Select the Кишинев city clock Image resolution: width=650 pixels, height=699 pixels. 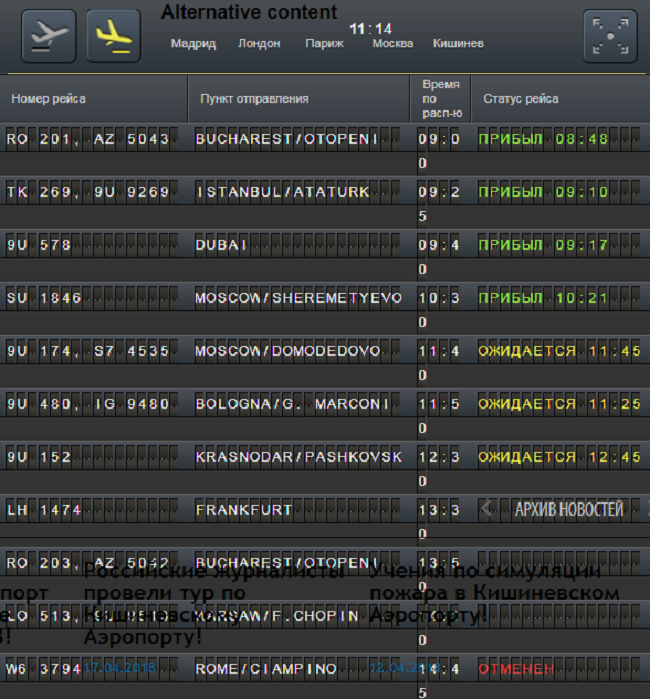click(458, 43)
